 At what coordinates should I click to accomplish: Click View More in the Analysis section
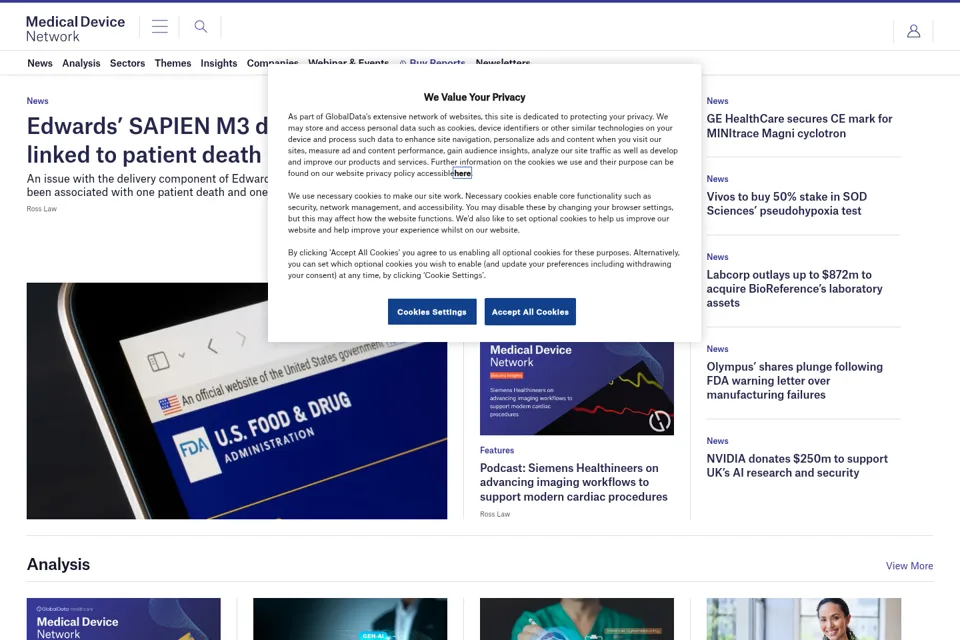[909, 566]
